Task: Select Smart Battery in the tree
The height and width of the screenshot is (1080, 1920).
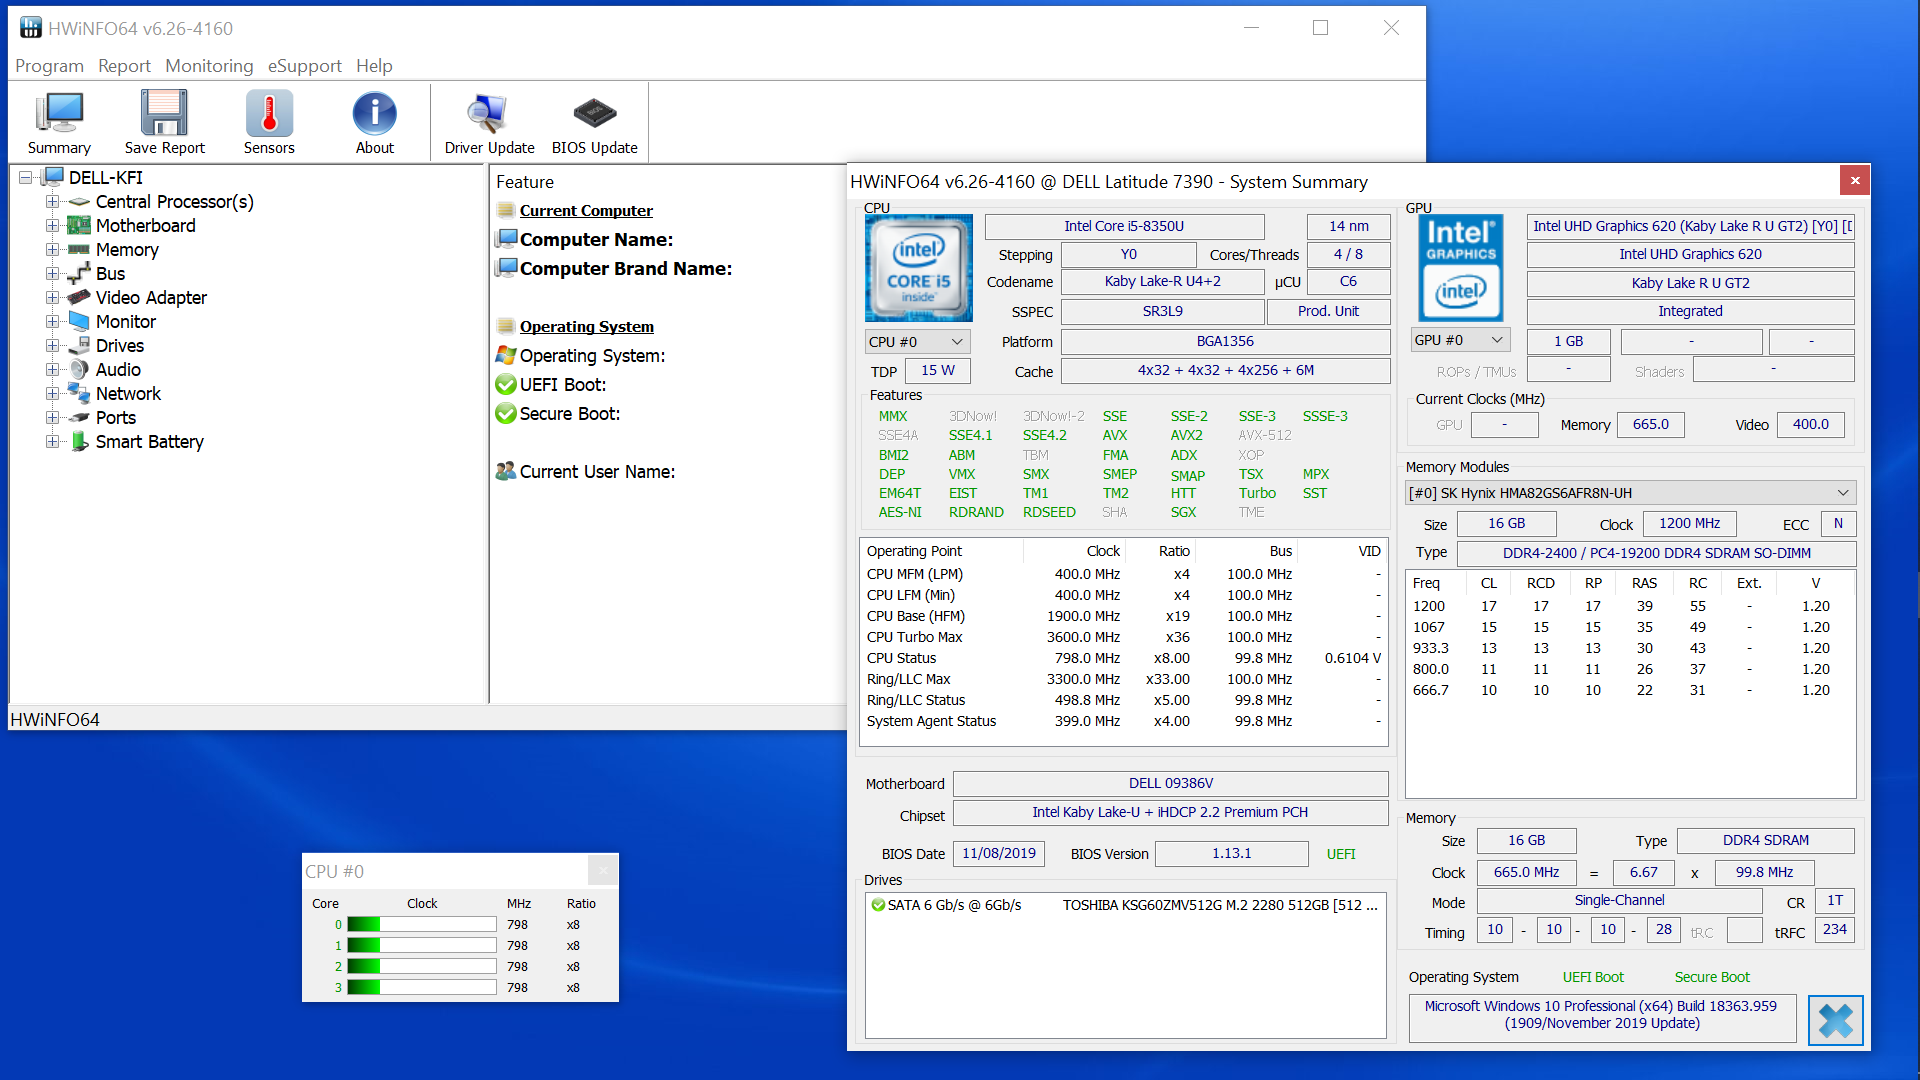Action: (x=149, y=442)
